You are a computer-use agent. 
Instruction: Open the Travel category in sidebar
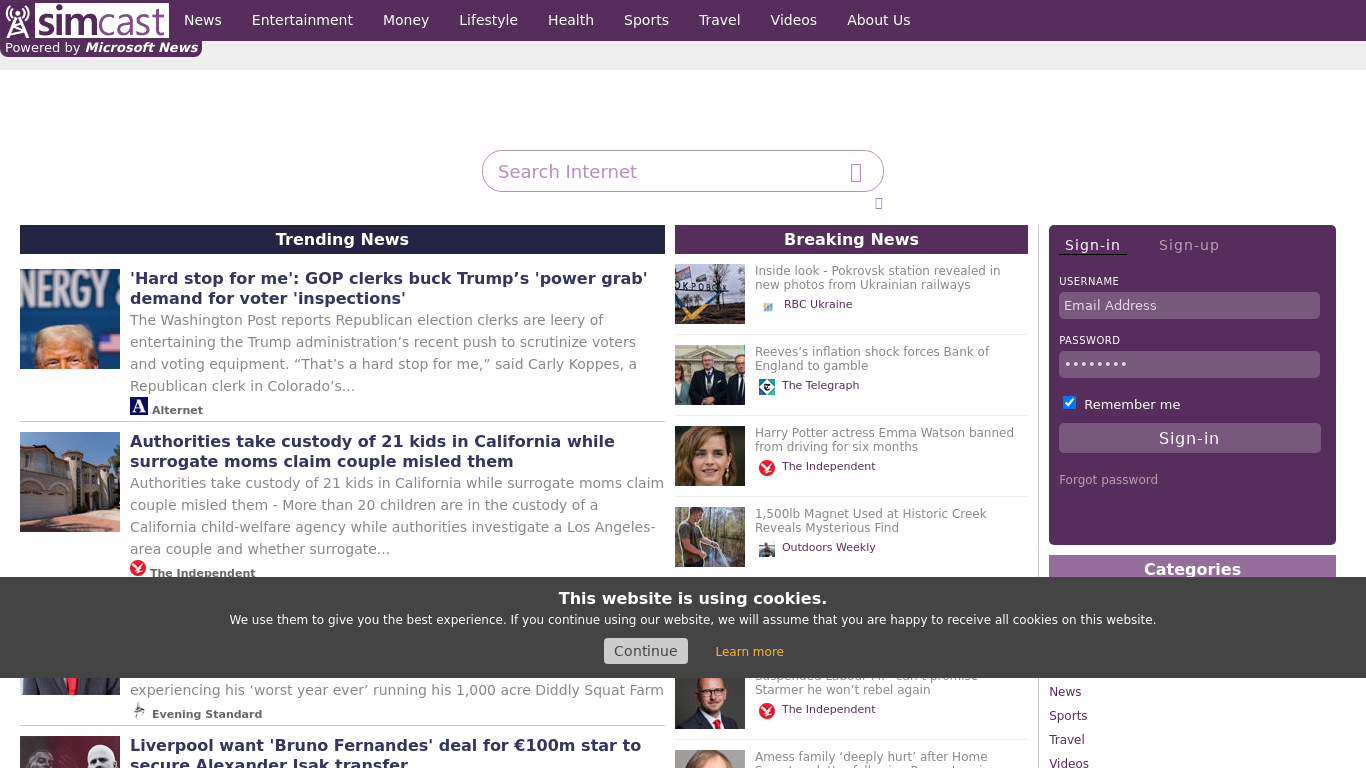tap(1067, 740)
